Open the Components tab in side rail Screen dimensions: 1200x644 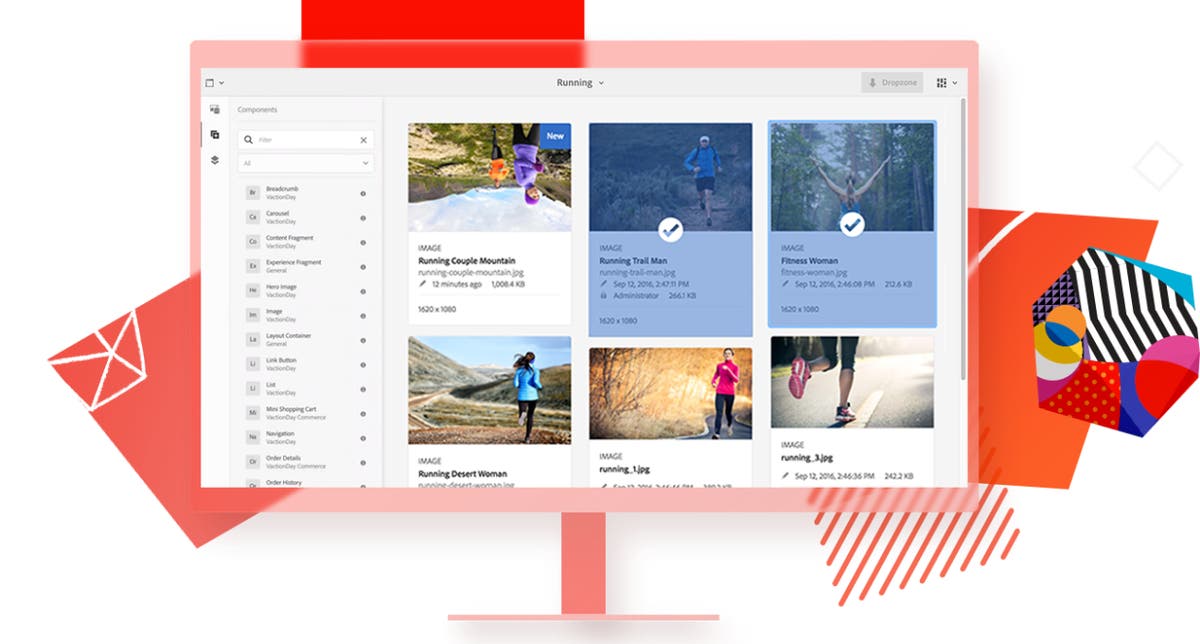(x=215, y=134)
